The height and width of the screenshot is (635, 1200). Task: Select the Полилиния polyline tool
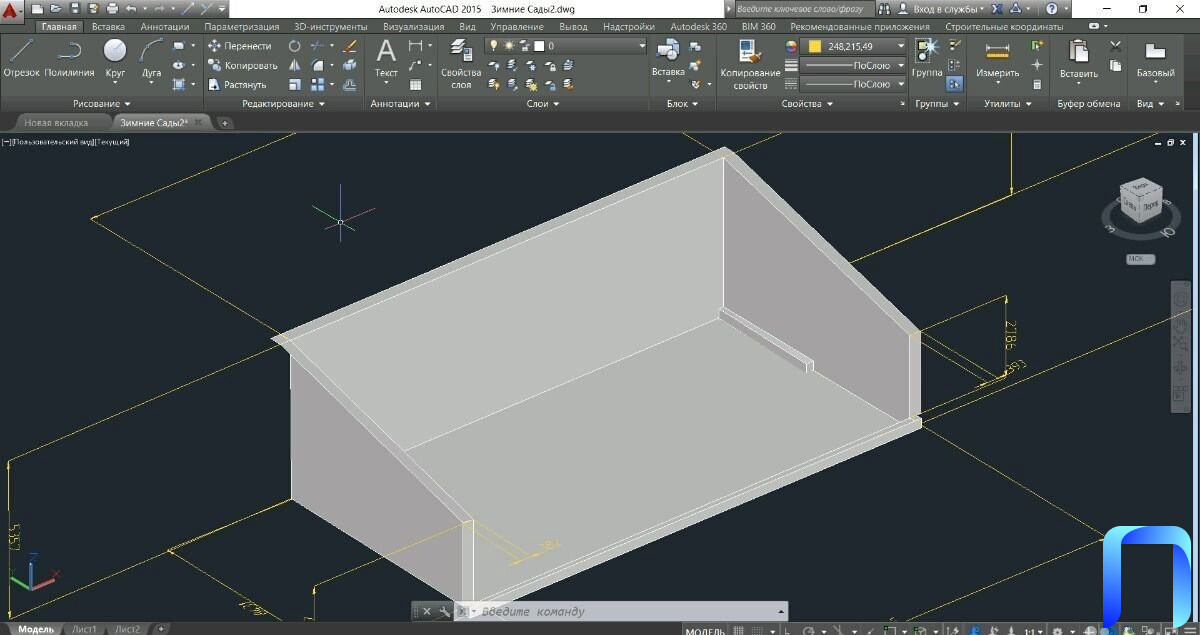tap(69, 58)
